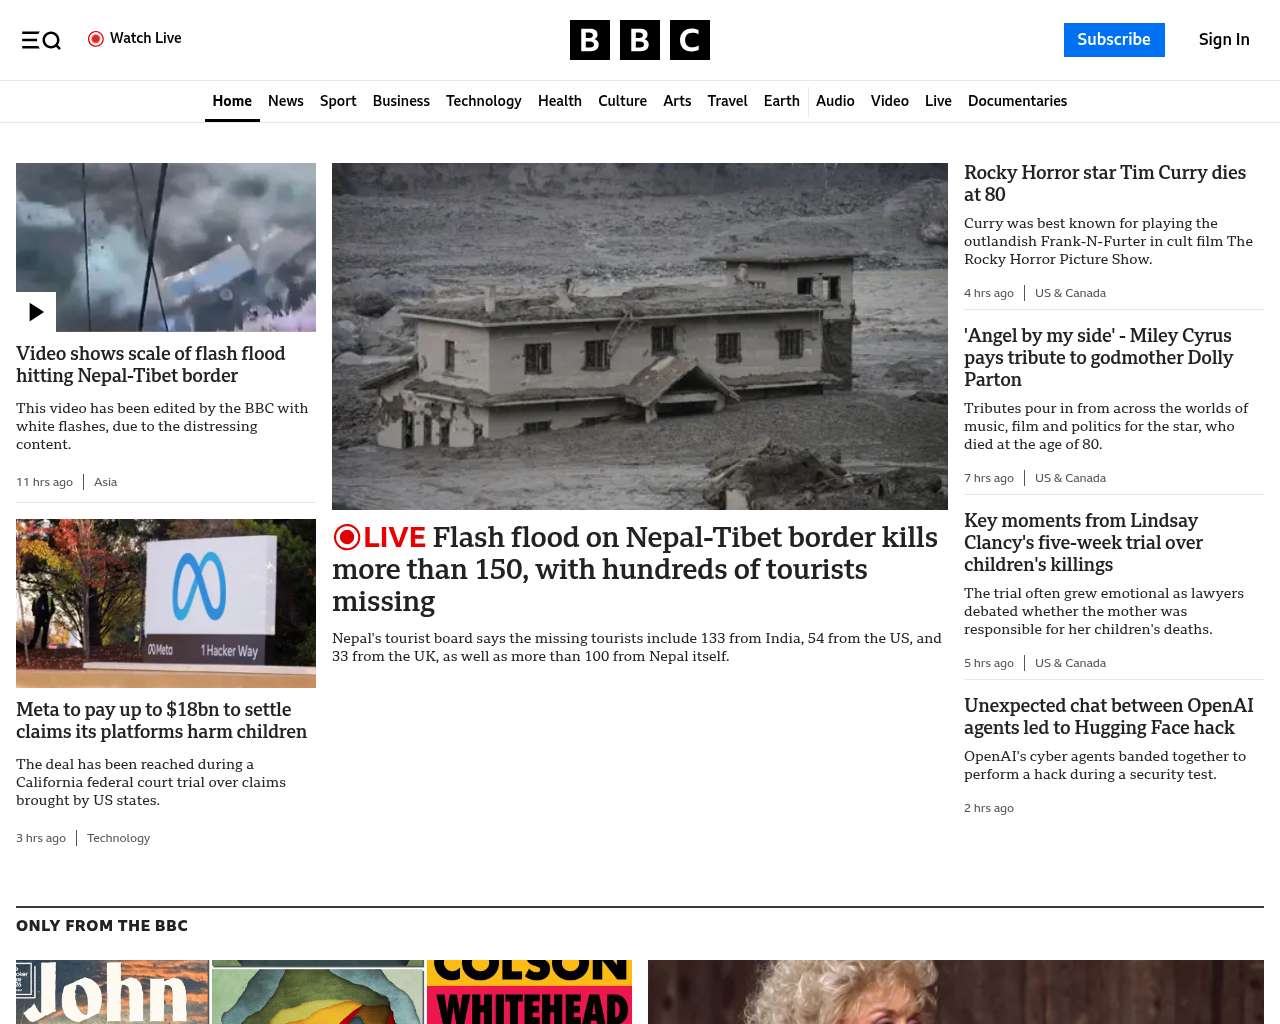Open the Watch Live link
Viewport: 1280px width, 1024px height.
[135, 39]
